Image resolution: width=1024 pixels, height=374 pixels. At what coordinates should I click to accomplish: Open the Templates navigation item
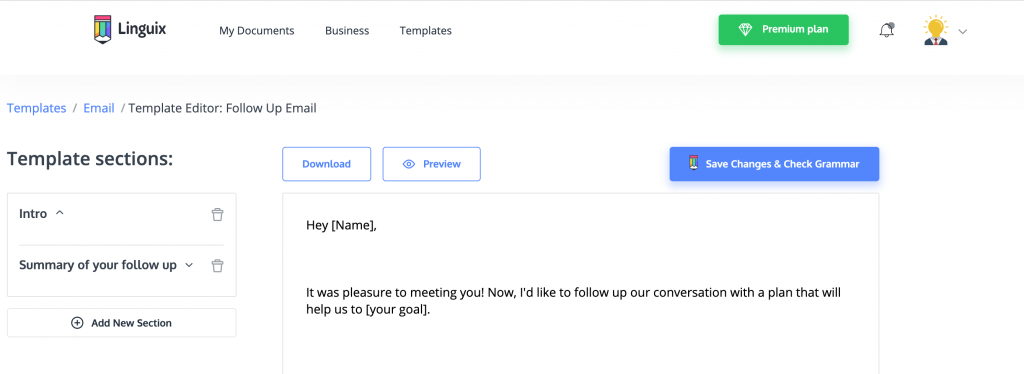[x=425, y=31]
